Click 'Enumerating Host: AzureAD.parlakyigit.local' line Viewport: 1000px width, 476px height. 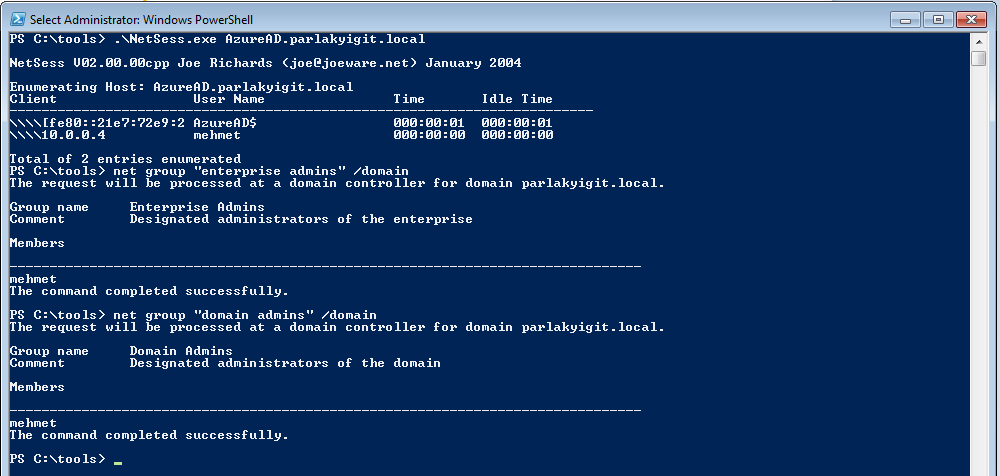[181, 87]
